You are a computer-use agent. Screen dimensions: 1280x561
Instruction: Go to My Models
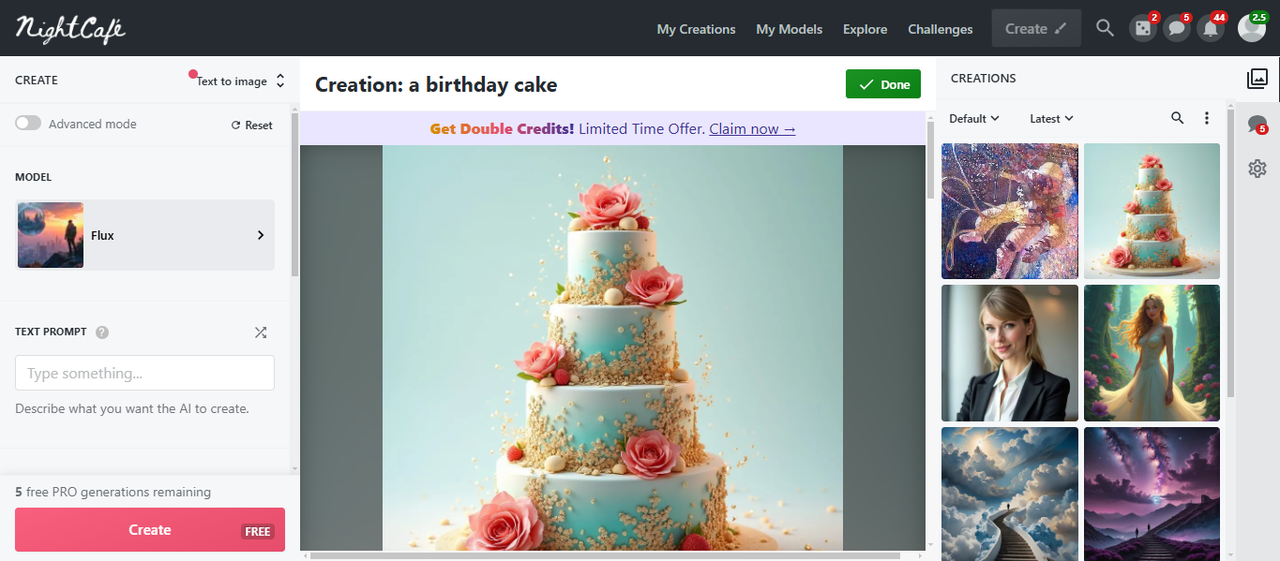789,29
